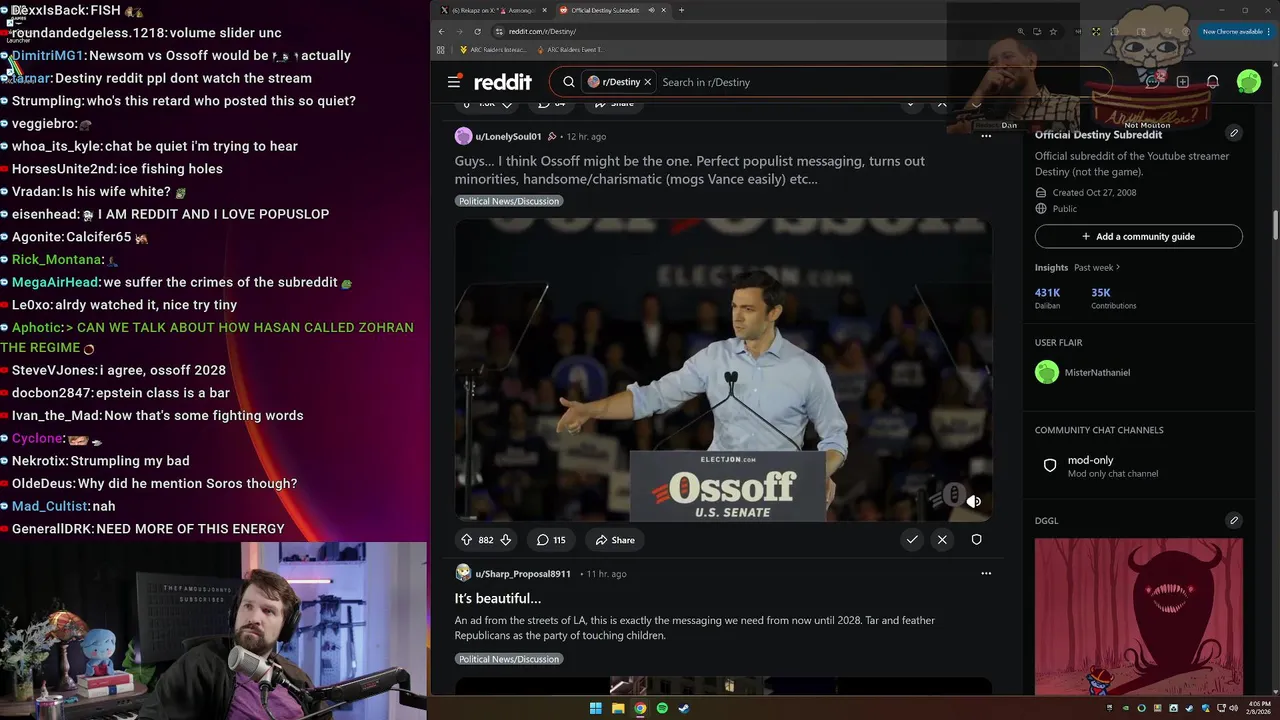This screenshot has width=1280, height=720.
Task: Share button on the post above
Action: click(x=615, y=103)
